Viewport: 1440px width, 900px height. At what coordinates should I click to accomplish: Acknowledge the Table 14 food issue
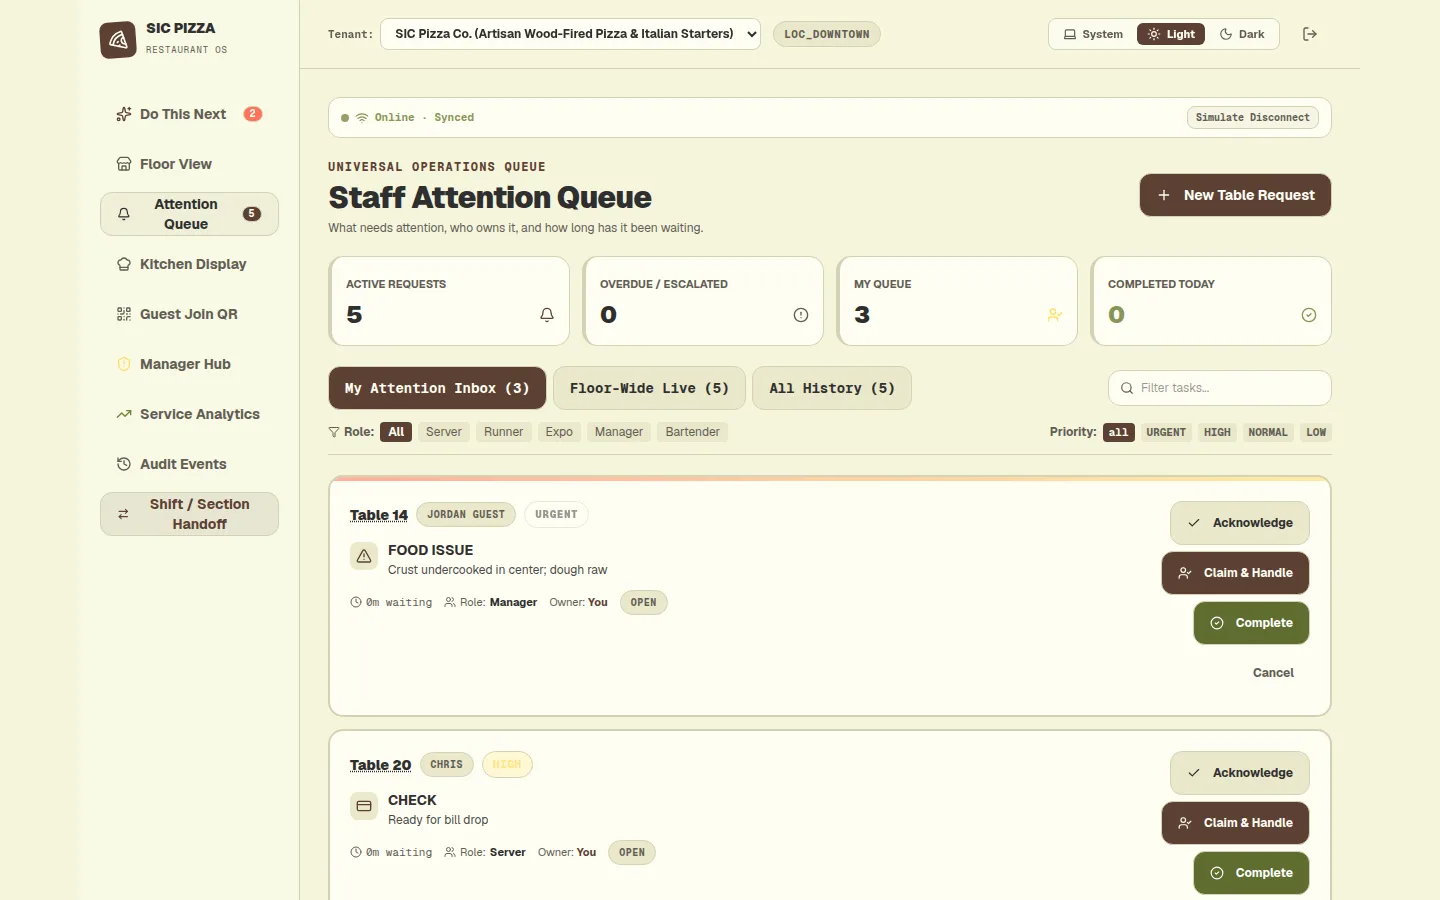tap(1240, 523)
